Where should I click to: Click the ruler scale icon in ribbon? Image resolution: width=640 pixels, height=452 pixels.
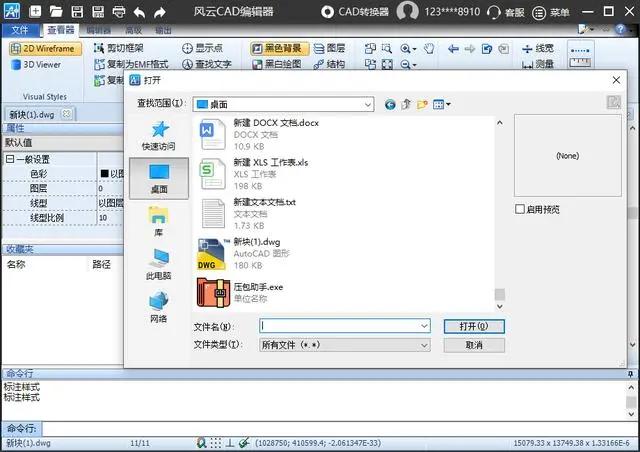pyautogui.click(x=580, y=63)
